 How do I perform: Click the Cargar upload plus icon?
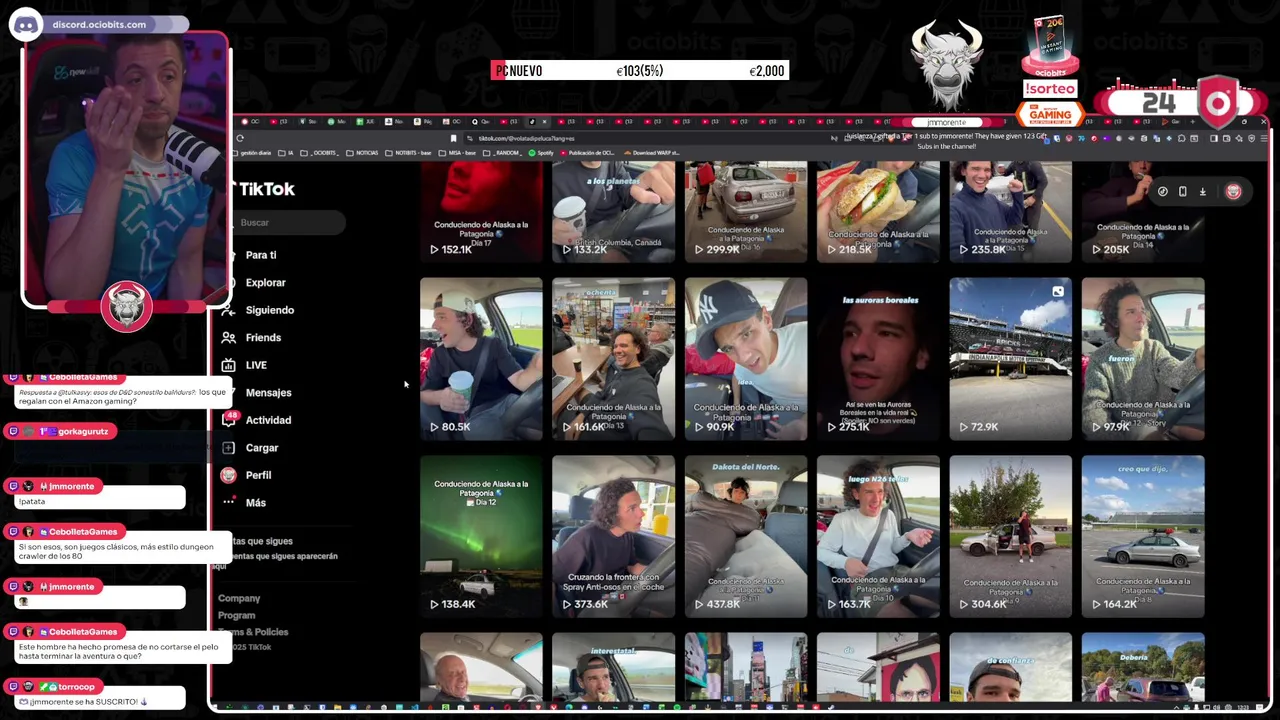pyautogui.click(x=229, y=448)
